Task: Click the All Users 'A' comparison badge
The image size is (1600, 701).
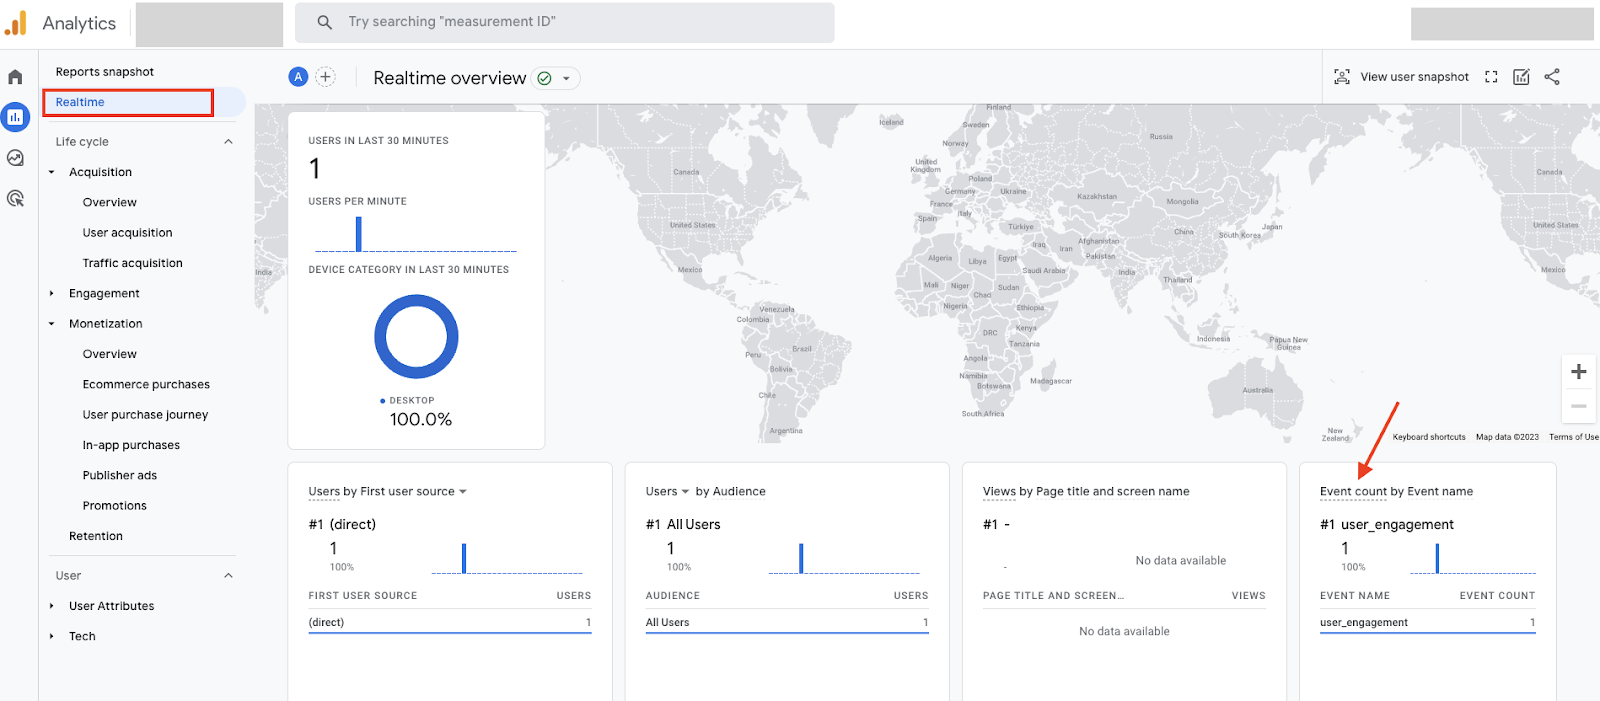Action: 298,77
